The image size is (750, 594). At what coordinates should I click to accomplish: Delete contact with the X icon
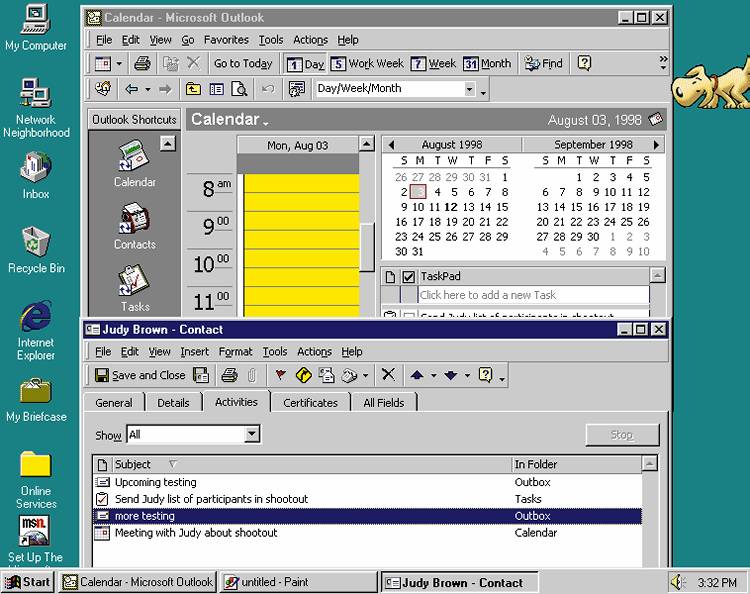(388, 374)
